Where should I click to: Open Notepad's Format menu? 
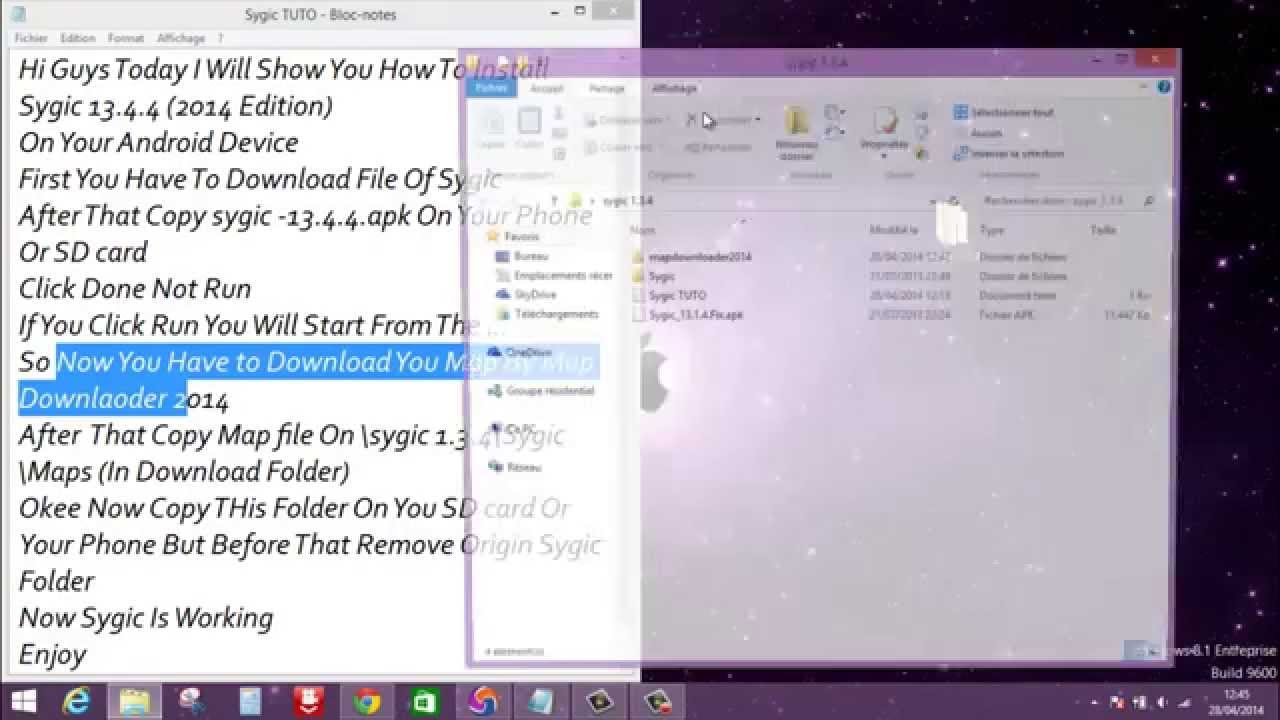126,38
